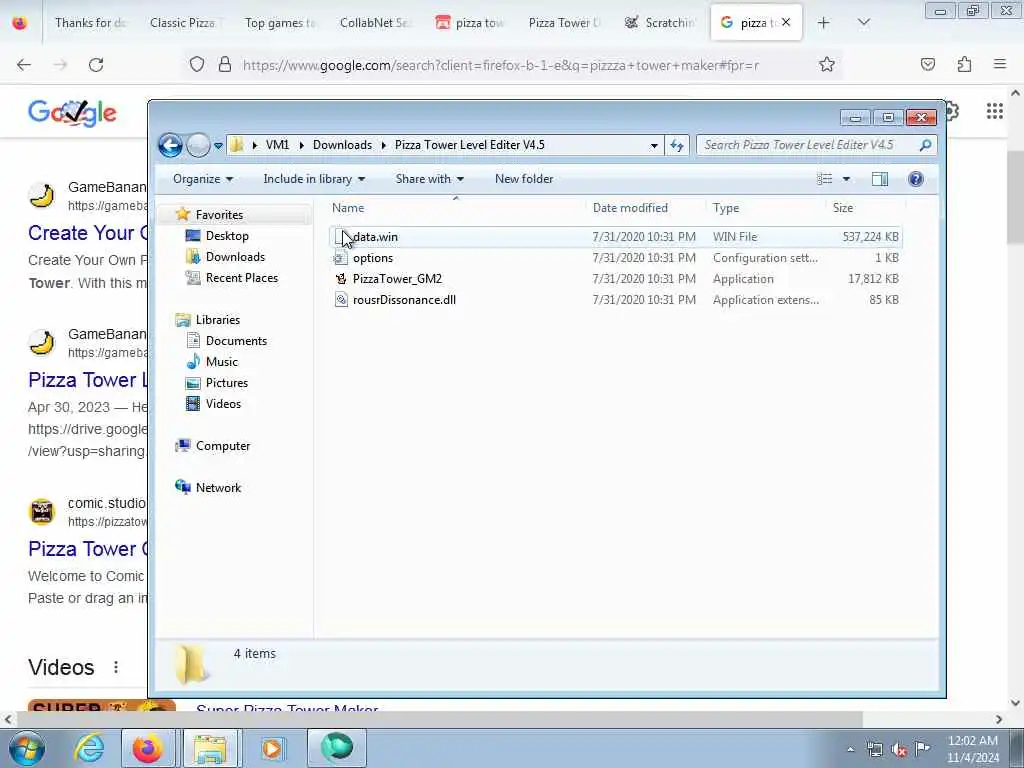
Task: Click the PizzaTower_GM2 application icon
Action: pyautogui.click(x=341, y=279)
